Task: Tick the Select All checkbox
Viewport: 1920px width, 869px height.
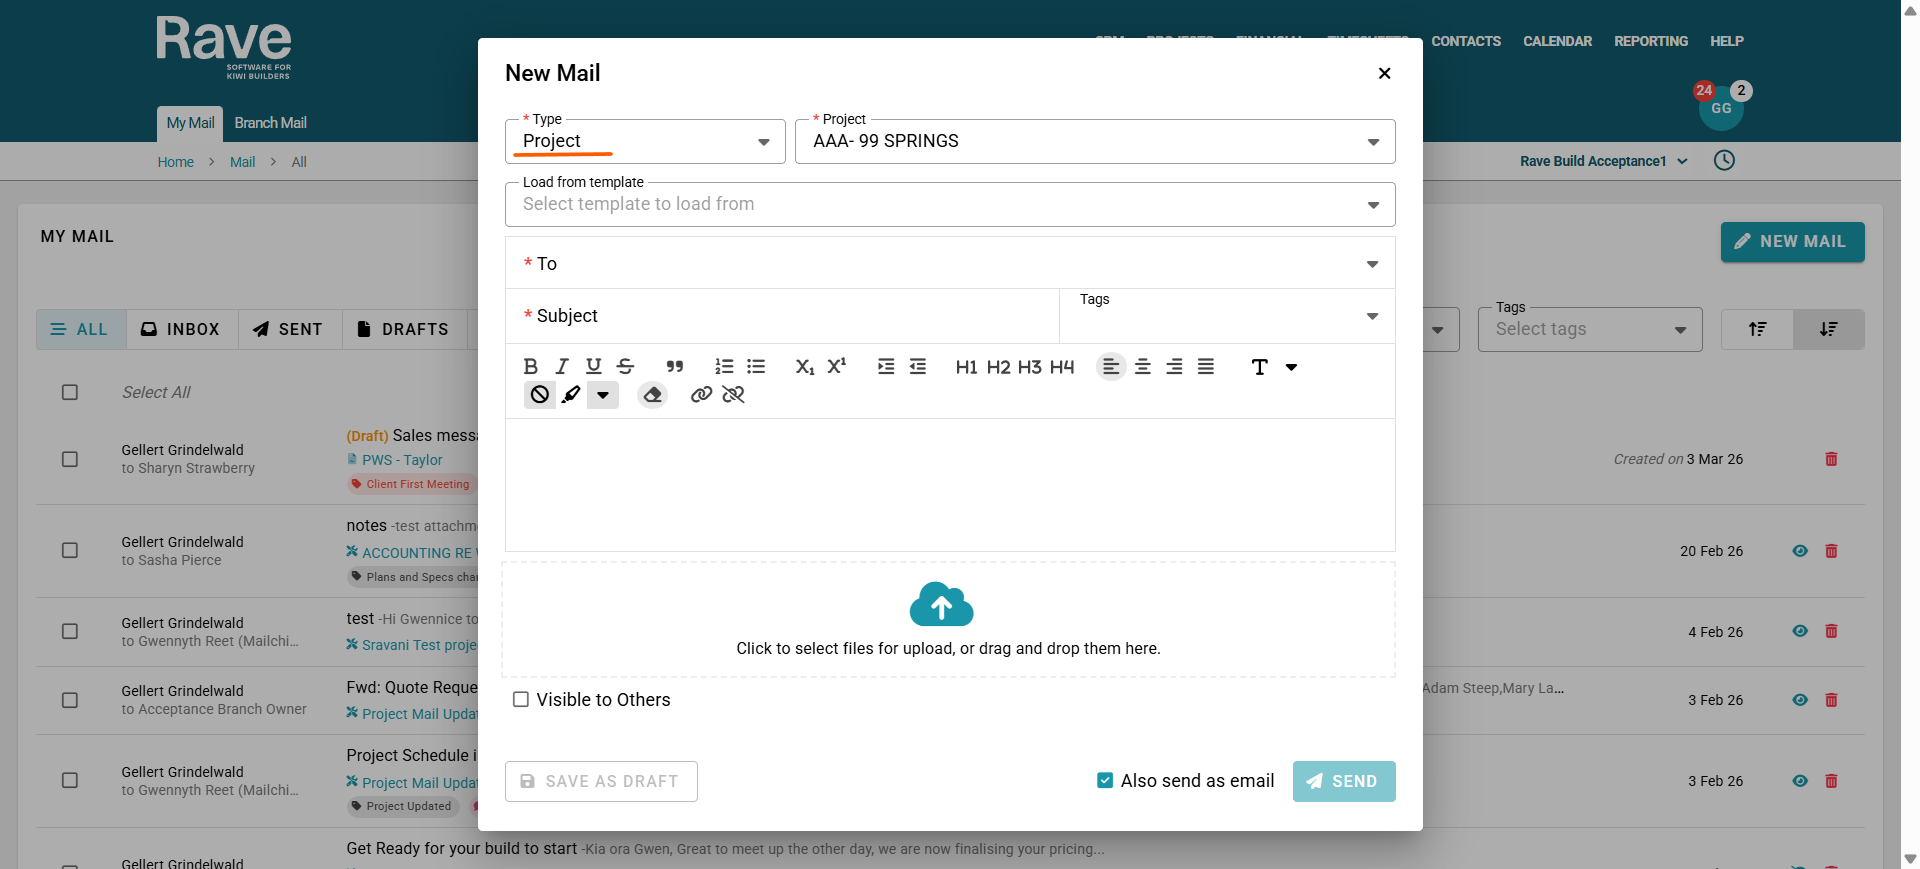Action: point(70,392)
